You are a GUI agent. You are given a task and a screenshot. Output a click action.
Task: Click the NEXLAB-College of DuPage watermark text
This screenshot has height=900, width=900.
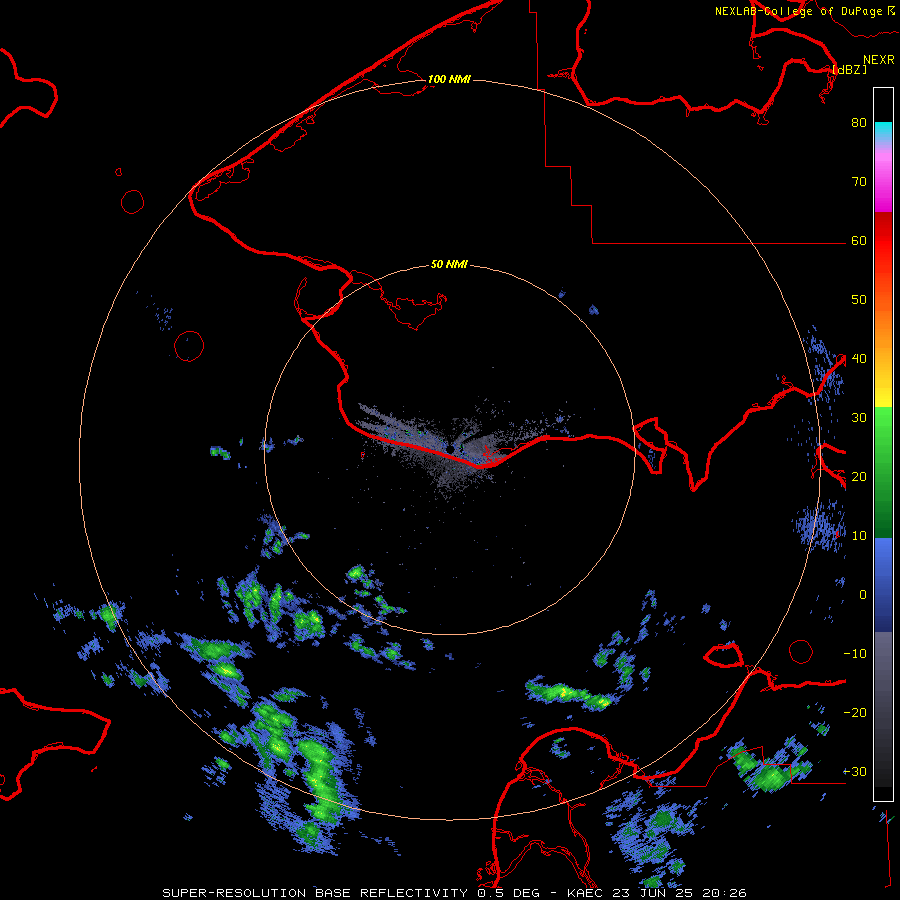click(x=799, y=11)
